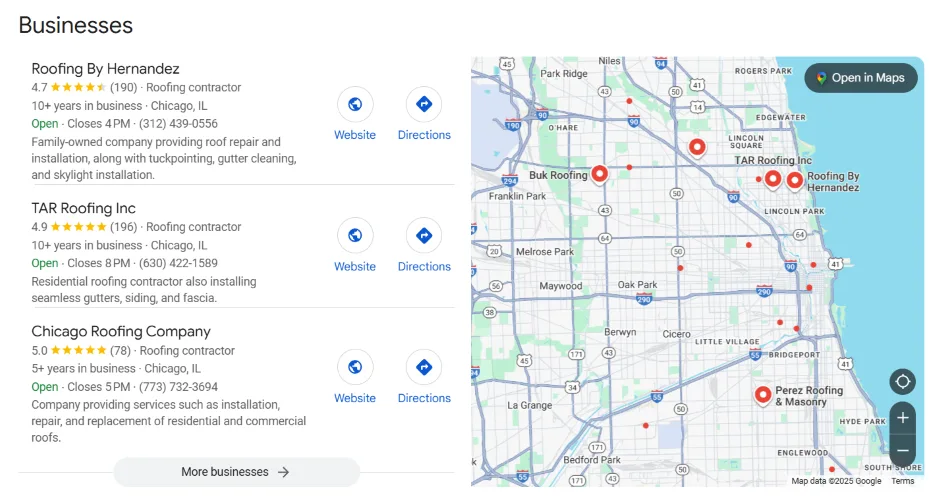Click the Terms link on the map
The width and height of the screenshot is (937, 497).
(x=902, y=481)
